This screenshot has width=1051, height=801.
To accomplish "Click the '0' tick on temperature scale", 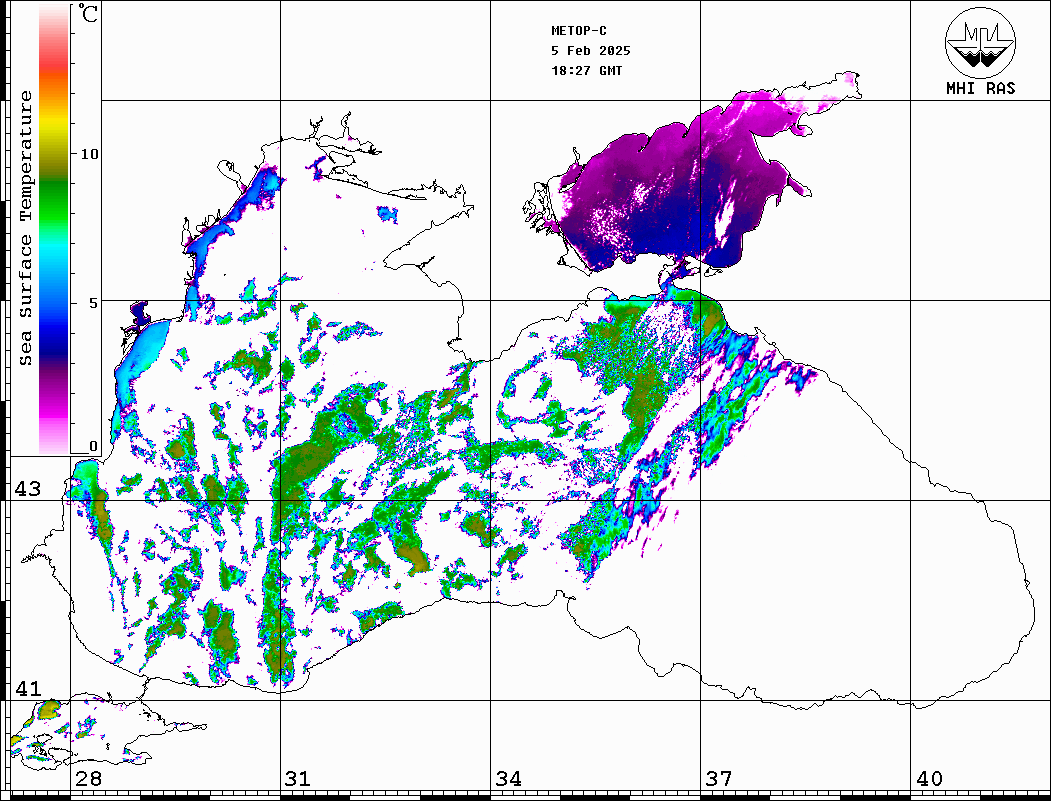I will 93,446.
